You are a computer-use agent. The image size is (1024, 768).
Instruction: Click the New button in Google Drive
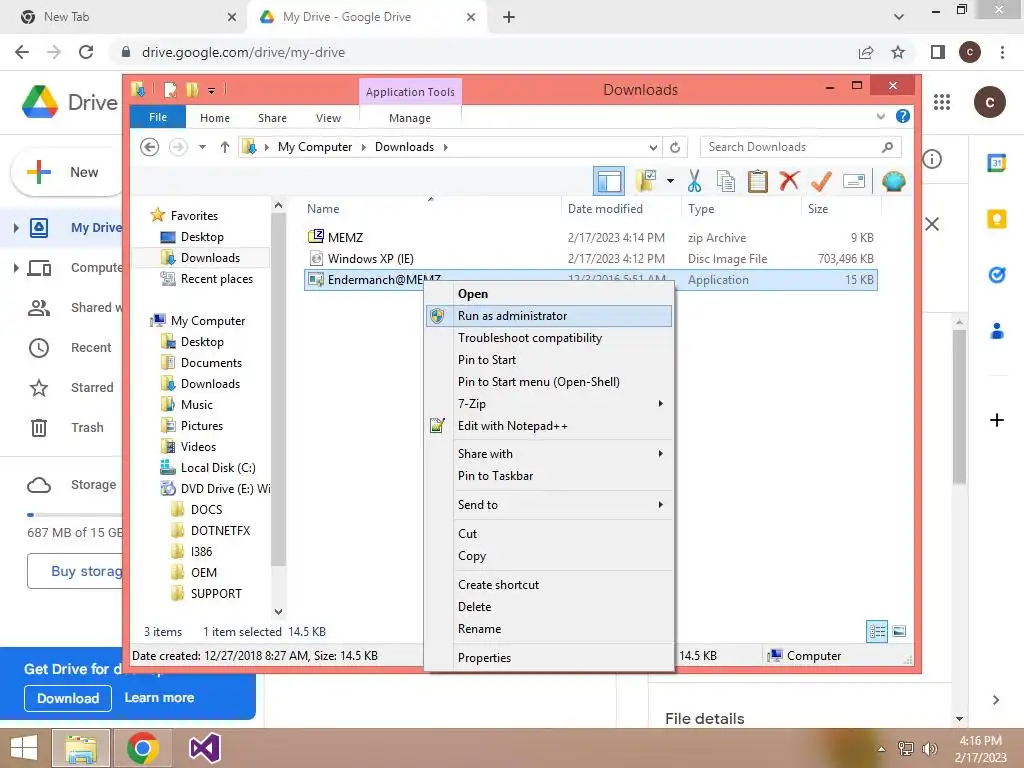click(x=67, y=172)
